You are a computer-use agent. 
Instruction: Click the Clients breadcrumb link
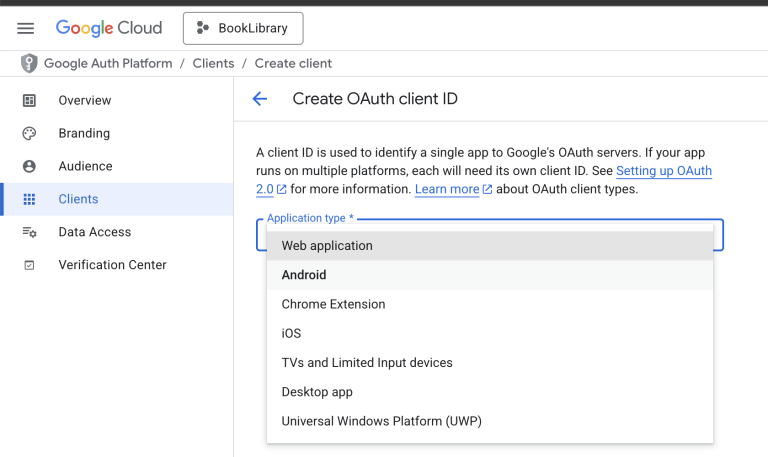212,63
